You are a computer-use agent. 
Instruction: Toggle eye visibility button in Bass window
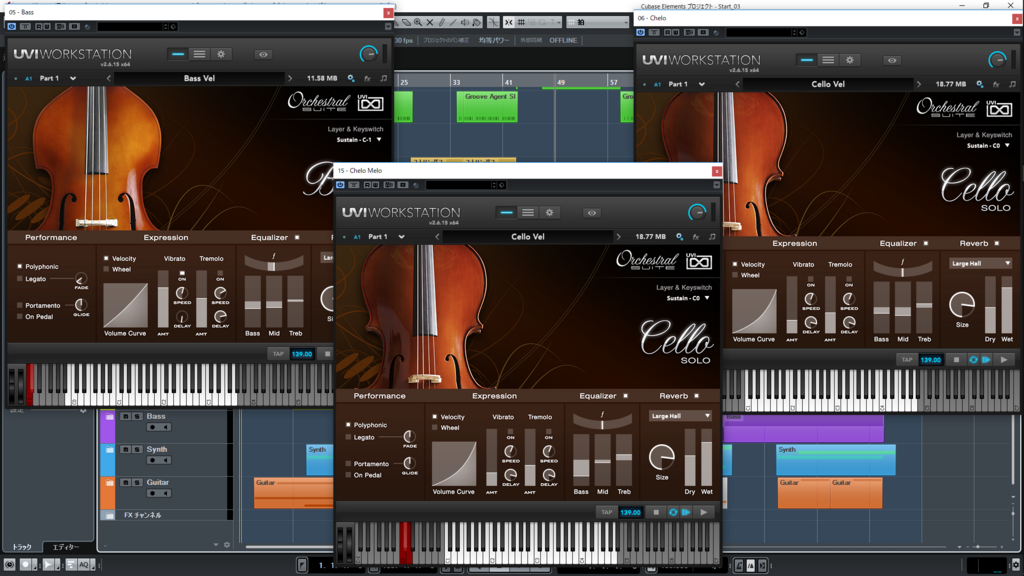[x=263, y=55]
